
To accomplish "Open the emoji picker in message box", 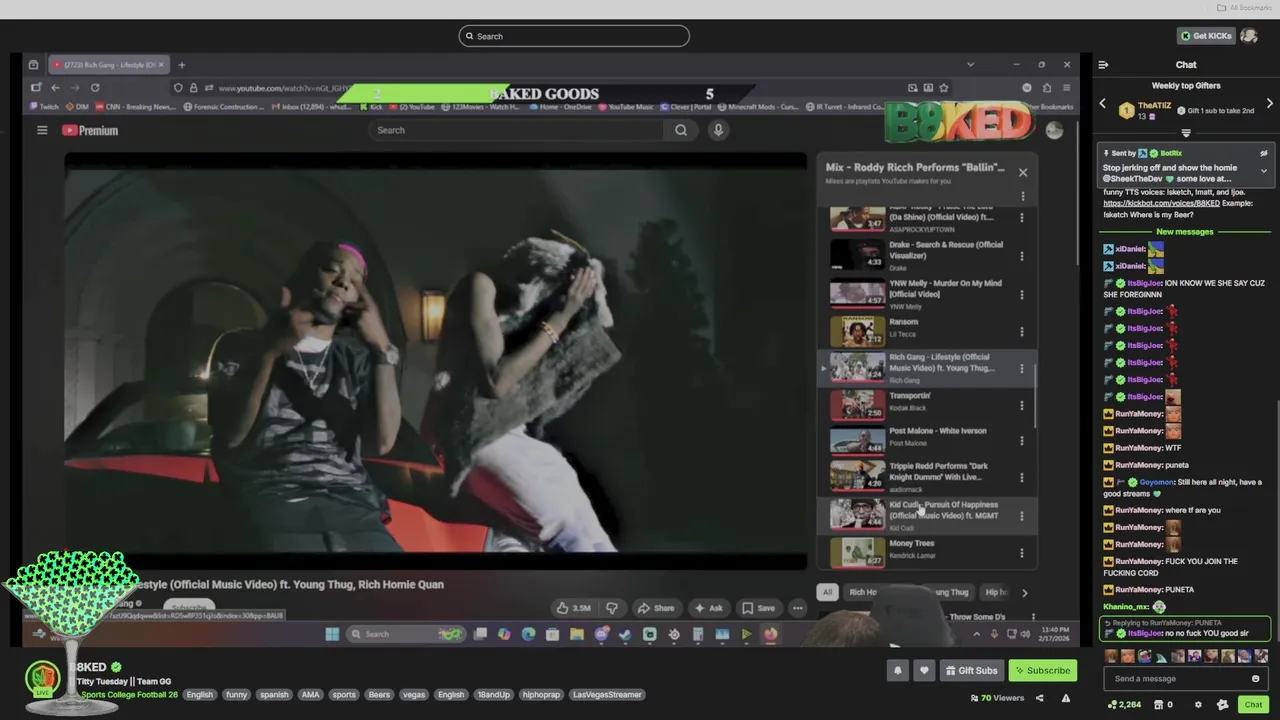I will (1256, 679).
